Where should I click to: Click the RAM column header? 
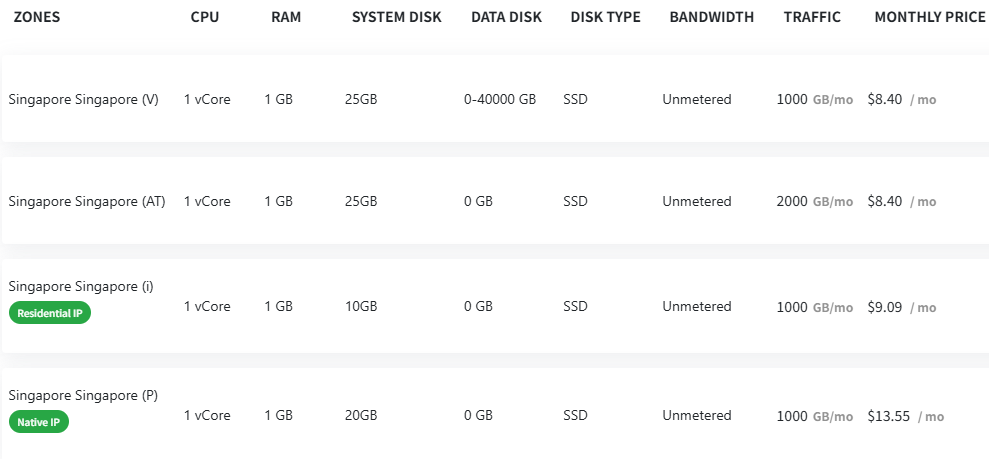tap(286, 17)
